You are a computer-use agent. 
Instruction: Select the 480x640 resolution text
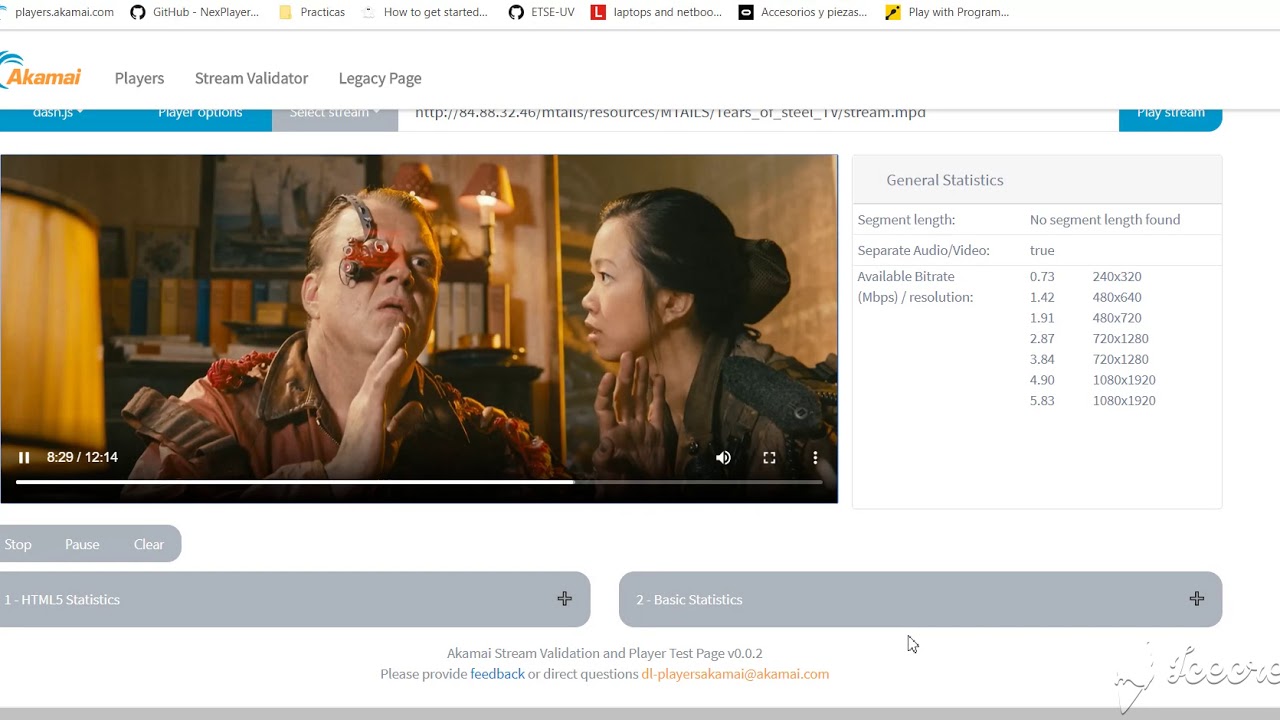point(1117,297)
